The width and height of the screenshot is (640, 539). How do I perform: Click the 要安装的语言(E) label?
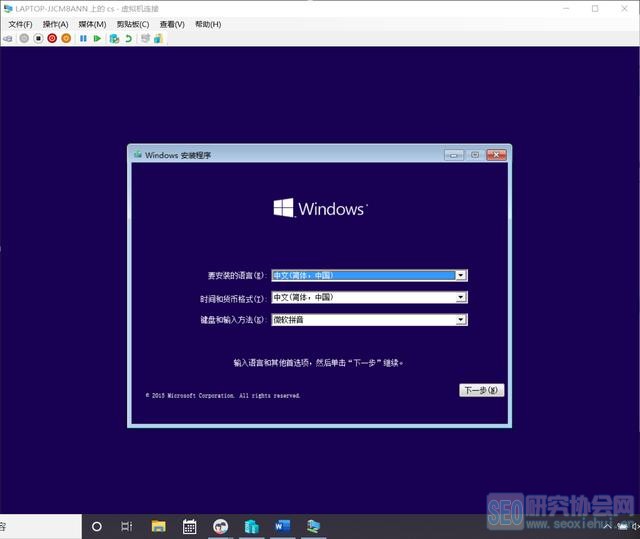[237, 276]
